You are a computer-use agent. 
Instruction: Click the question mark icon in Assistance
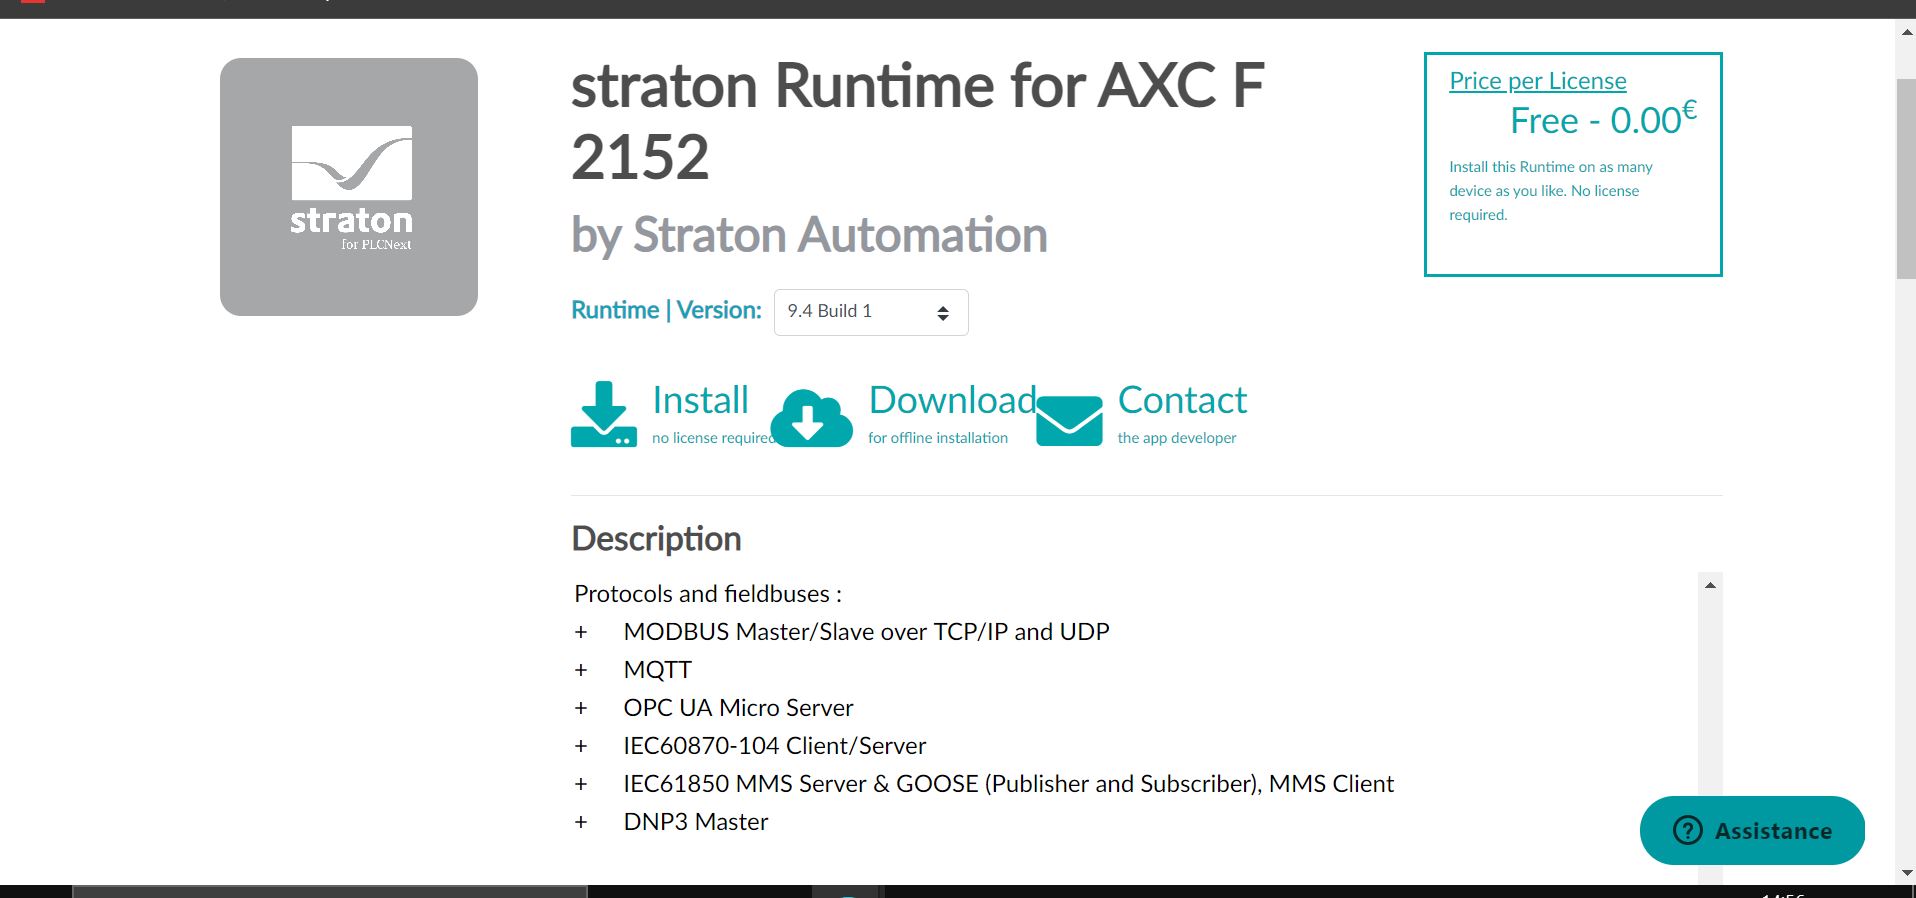[1688, 830]
